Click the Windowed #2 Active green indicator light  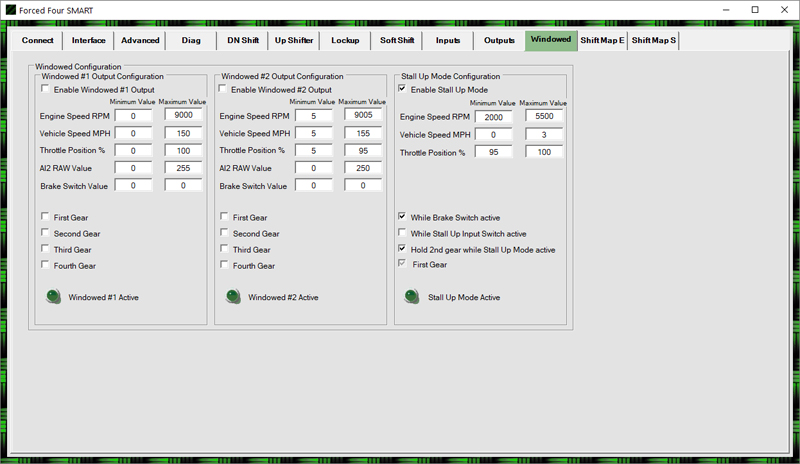point(232,297)
